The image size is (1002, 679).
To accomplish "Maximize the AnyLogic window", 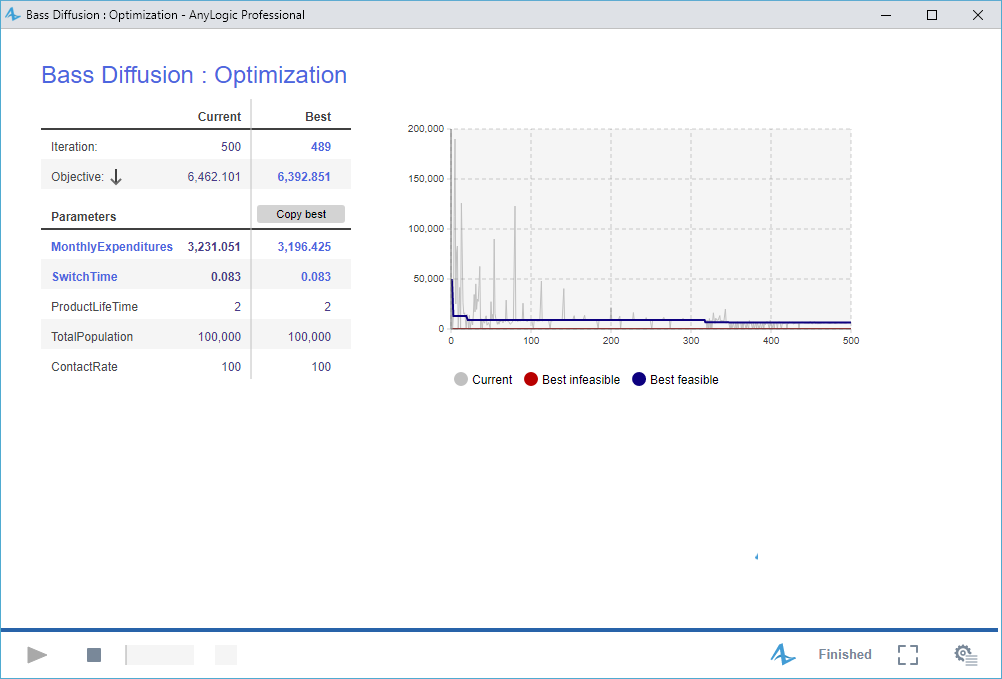I will (x=932, y=15).
